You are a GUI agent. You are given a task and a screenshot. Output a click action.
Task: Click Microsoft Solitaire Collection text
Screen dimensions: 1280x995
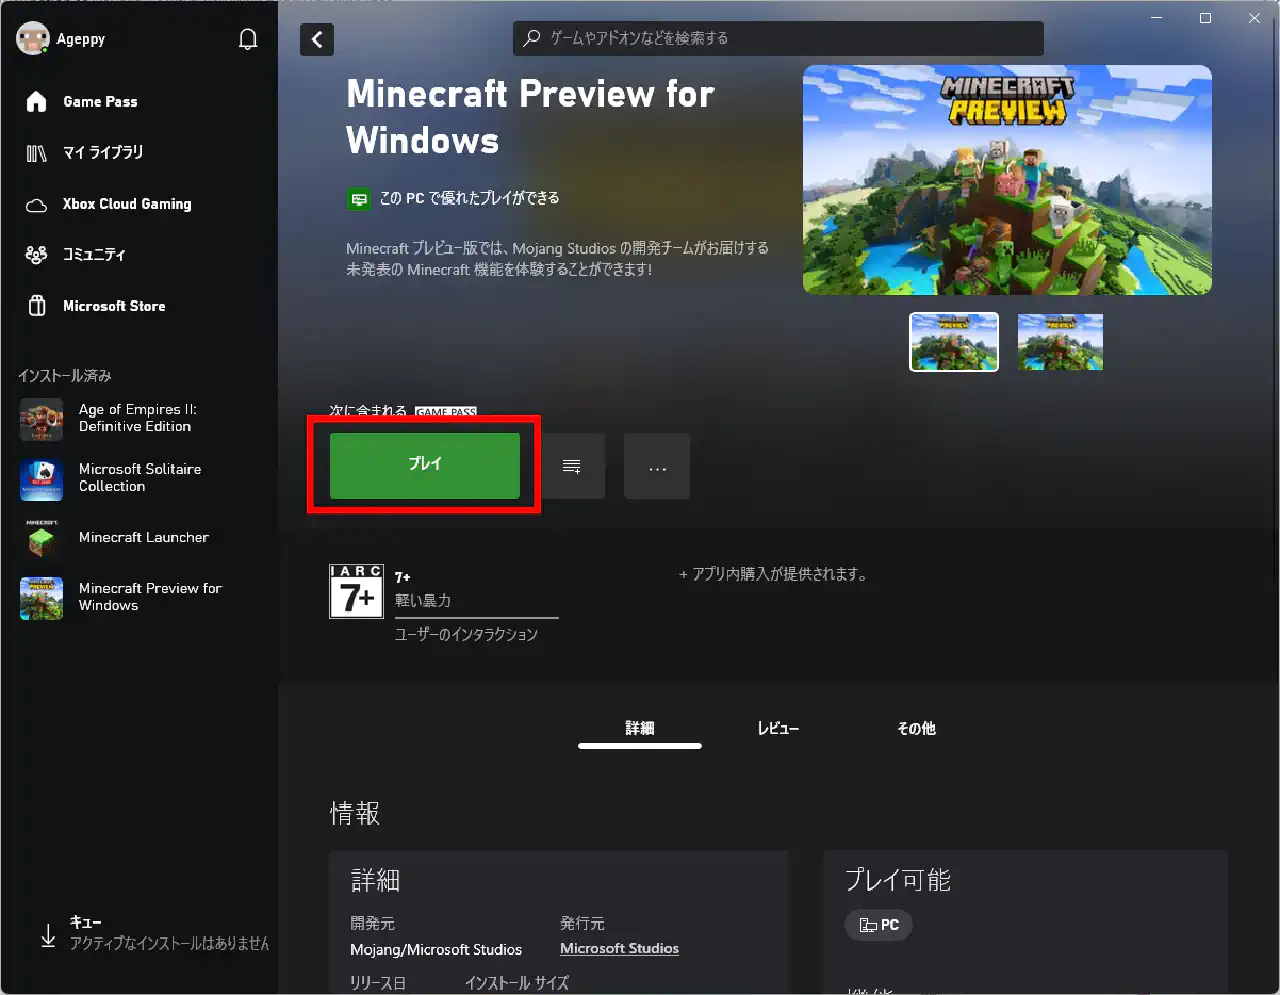(x=140, y=478)
